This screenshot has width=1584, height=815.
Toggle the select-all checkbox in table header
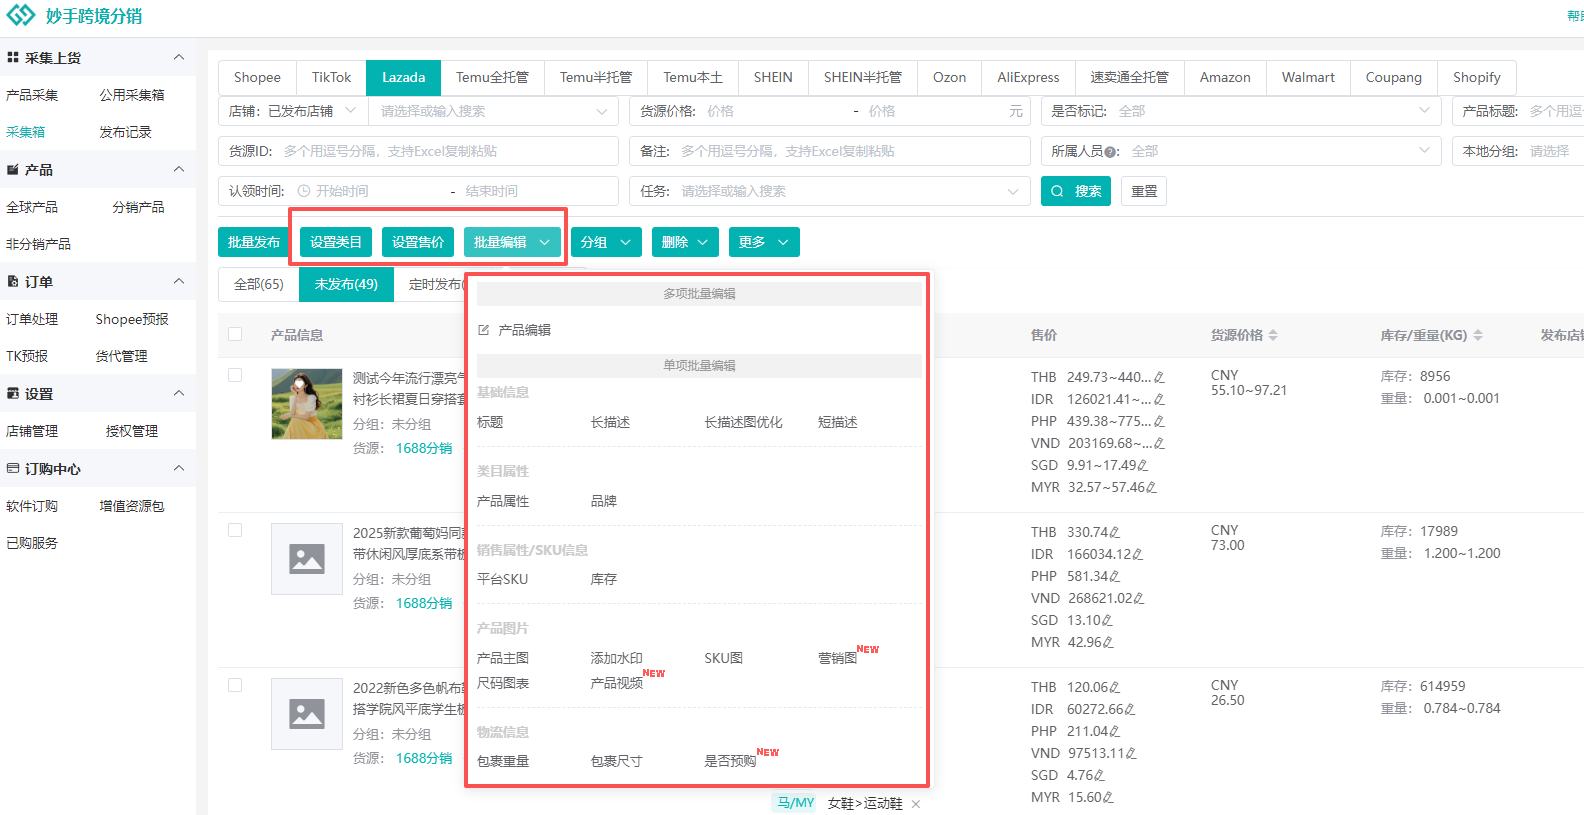235,334
